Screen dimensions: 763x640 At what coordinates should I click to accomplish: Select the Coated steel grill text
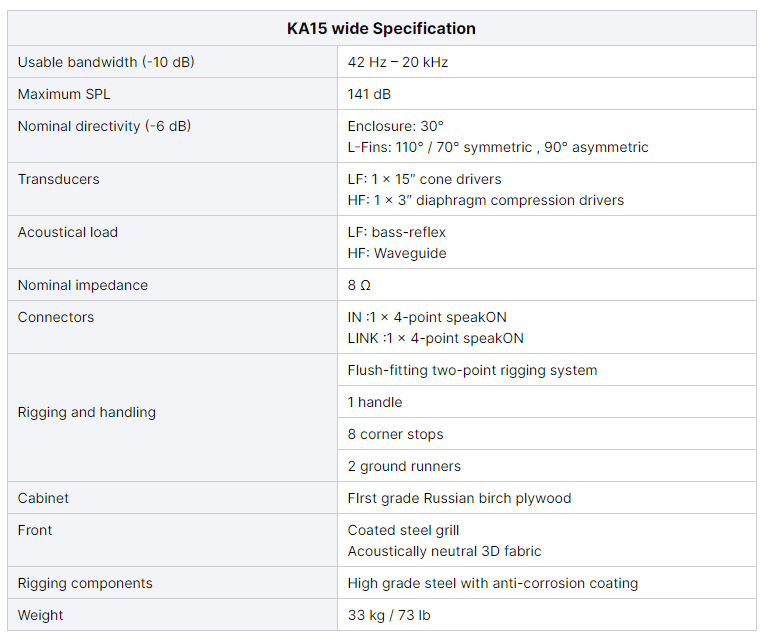tap(403, 530)
